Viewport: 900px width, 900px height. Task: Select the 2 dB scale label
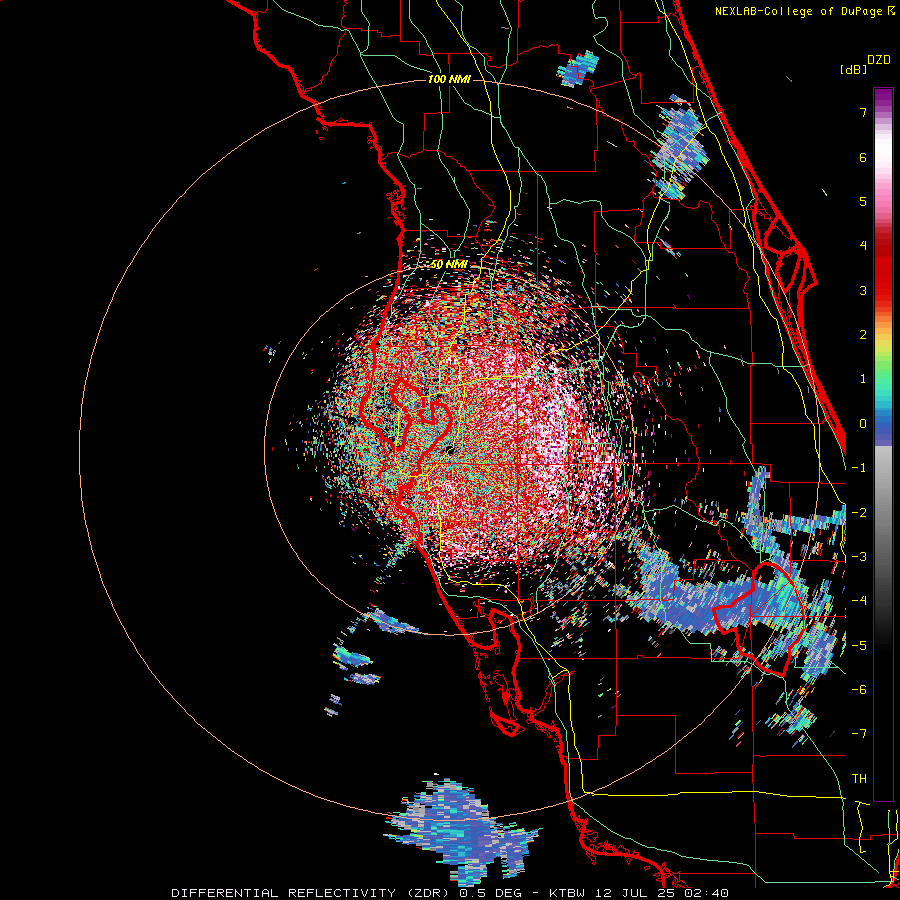pos(863,335)
